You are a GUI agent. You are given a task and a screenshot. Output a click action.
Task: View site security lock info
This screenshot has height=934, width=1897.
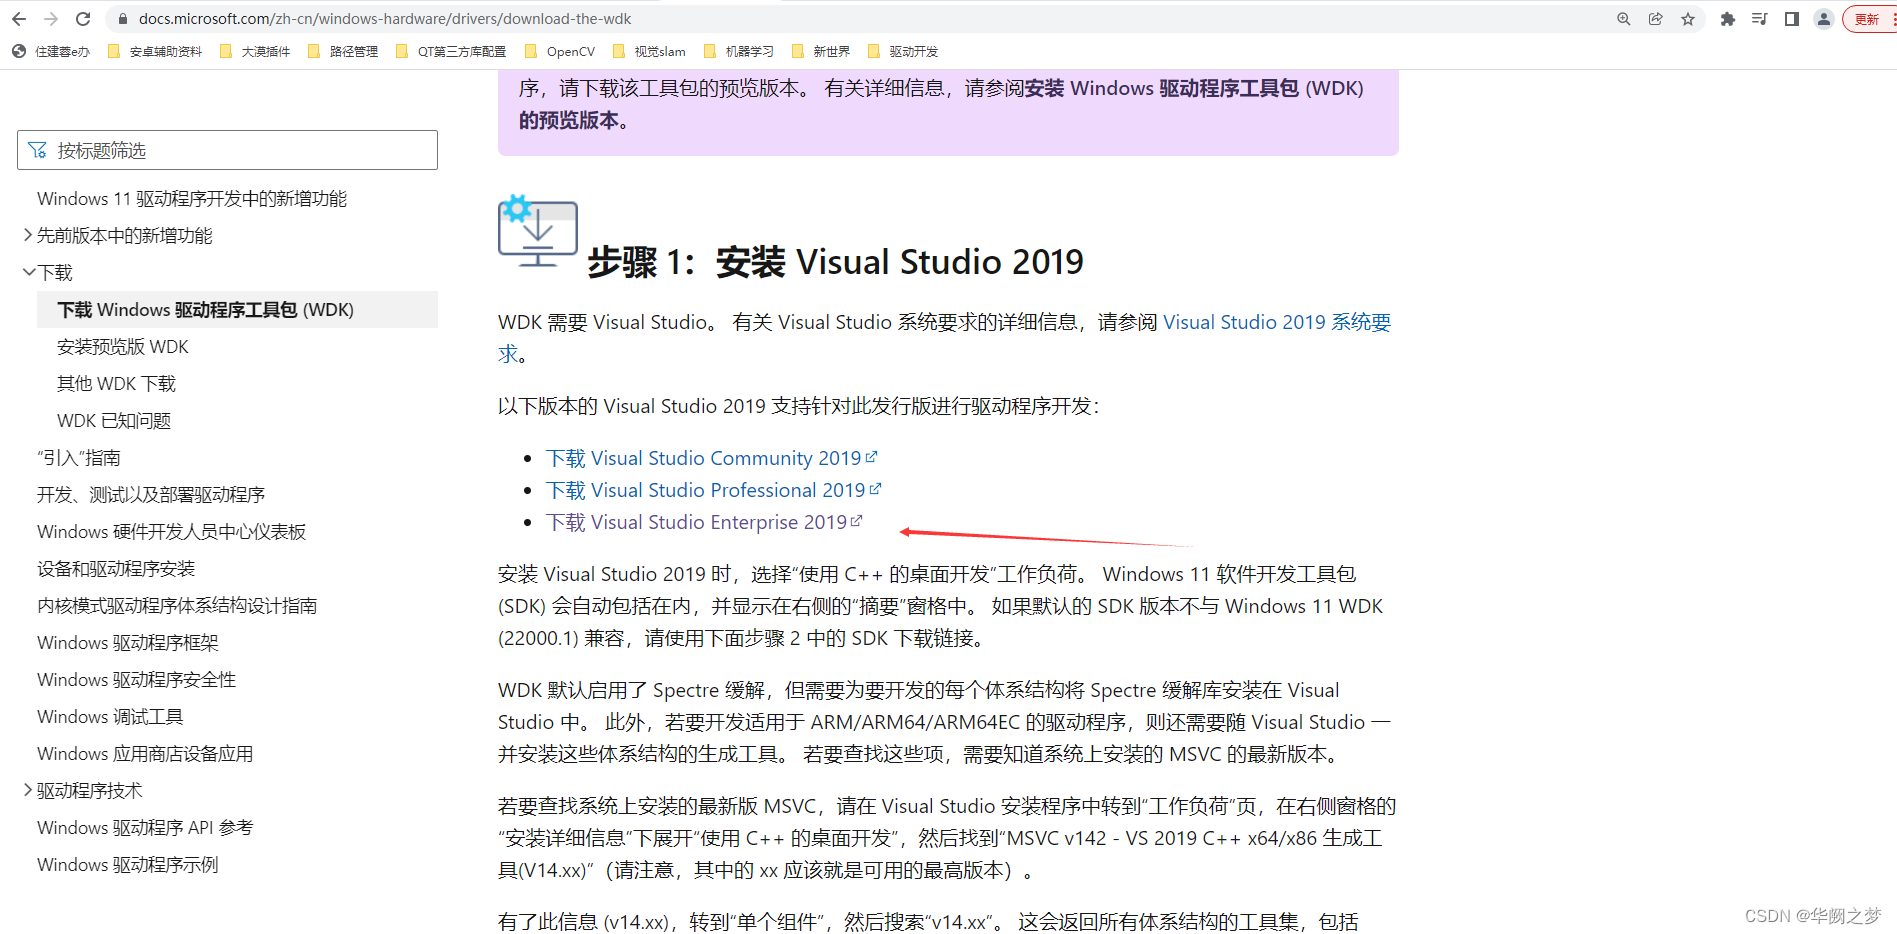coord(122,19)
